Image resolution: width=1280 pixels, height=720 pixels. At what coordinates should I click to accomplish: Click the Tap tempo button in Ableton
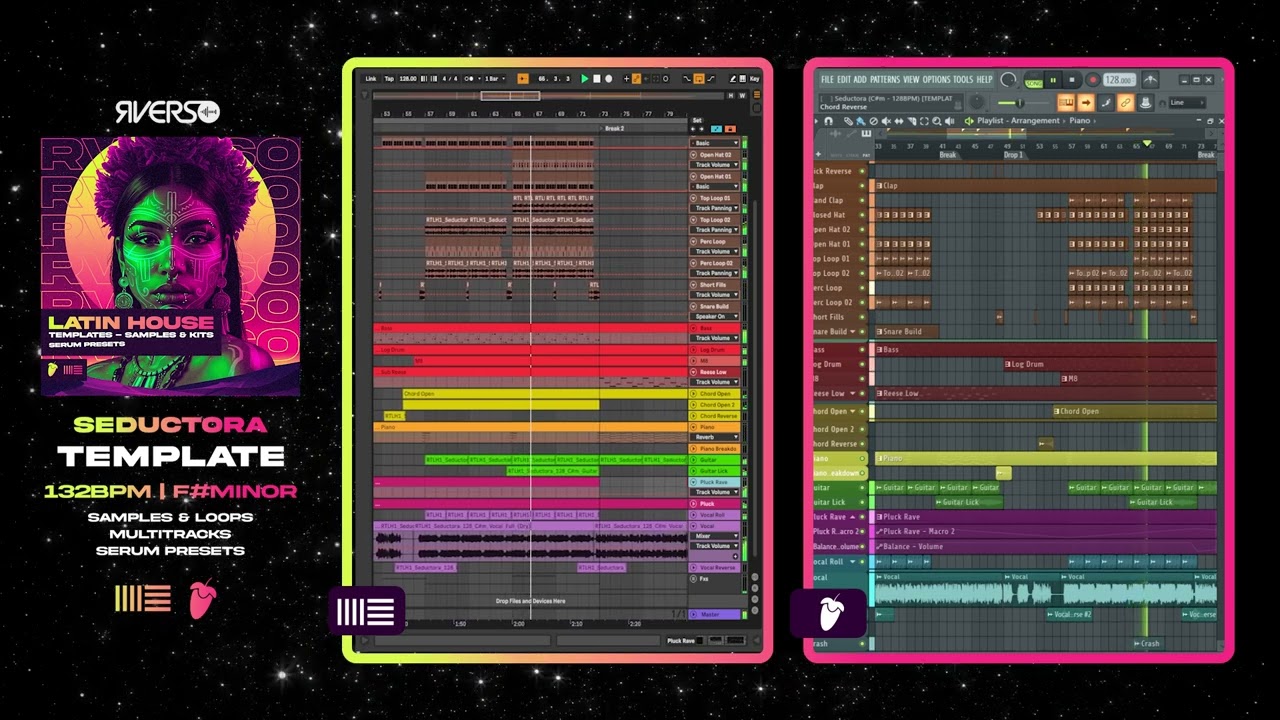(389, 78)
